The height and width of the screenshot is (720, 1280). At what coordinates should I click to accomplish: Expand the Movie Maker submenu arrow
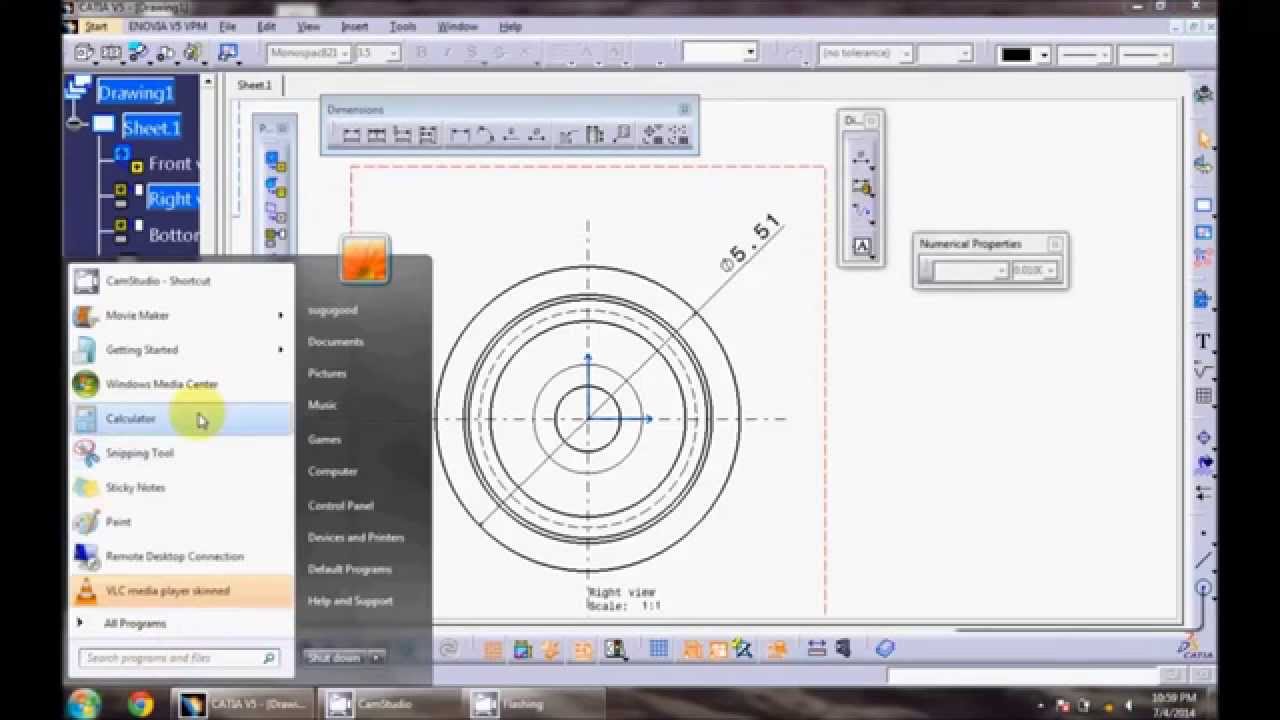coord(280,315)
